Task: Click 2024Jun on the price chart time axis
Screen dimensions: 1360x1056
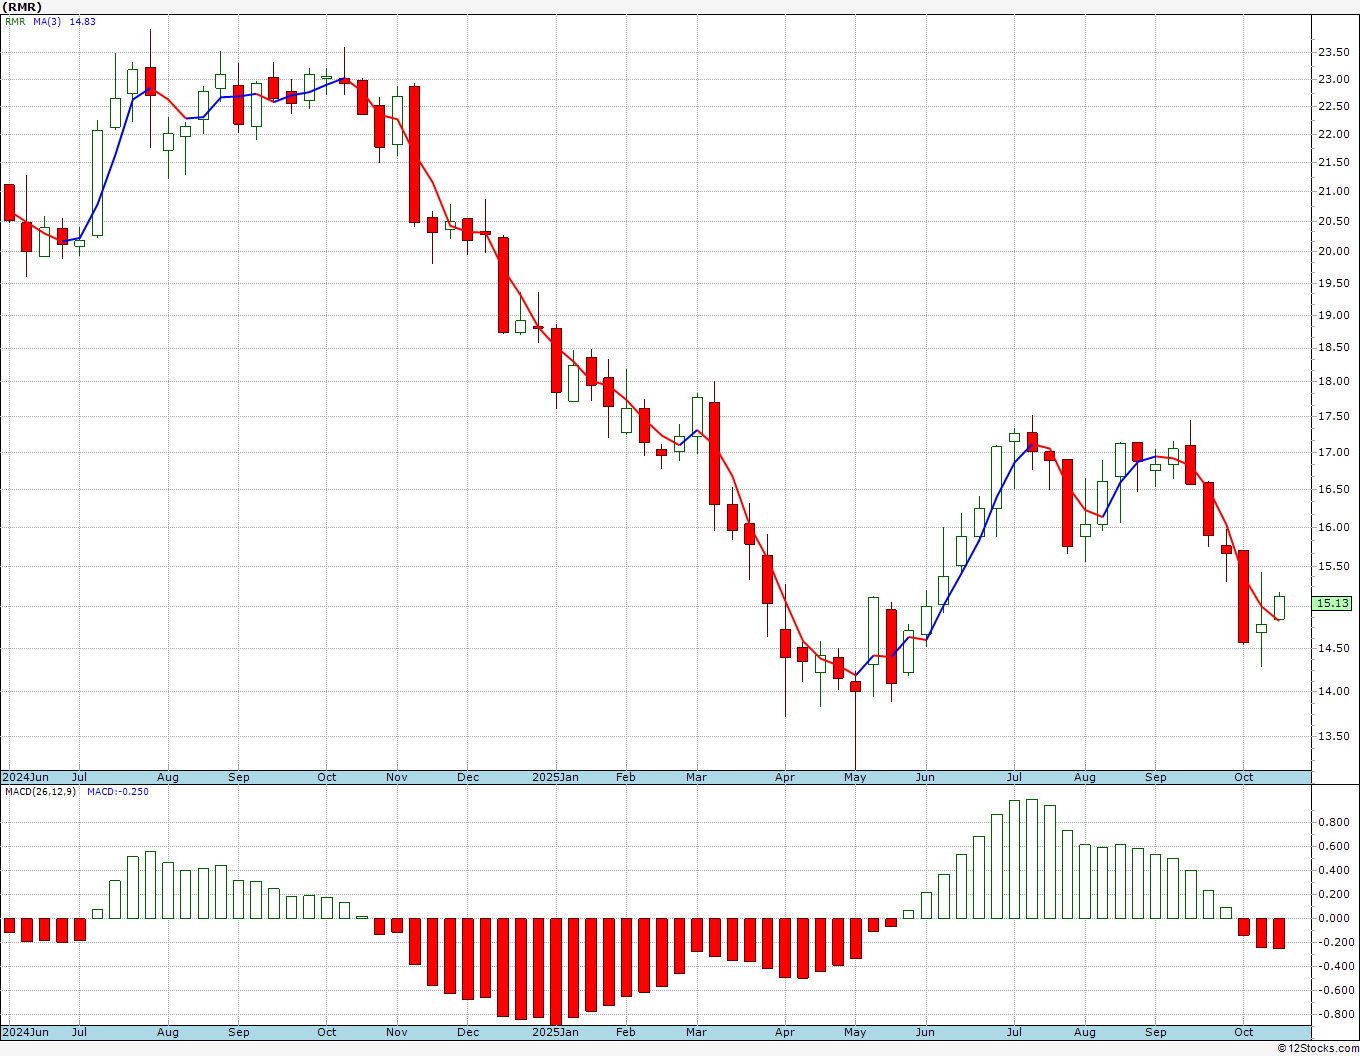Action: (25, 777)
